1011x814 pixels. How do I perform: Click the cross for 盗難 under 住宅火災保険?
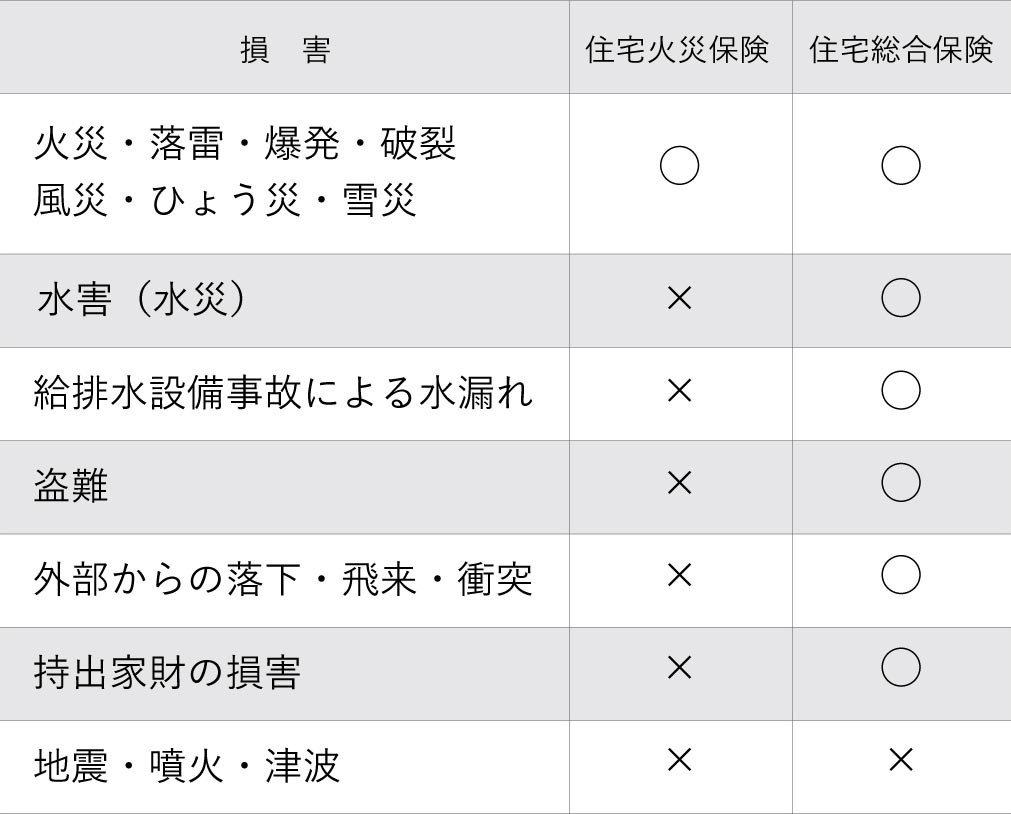[680, 482]
